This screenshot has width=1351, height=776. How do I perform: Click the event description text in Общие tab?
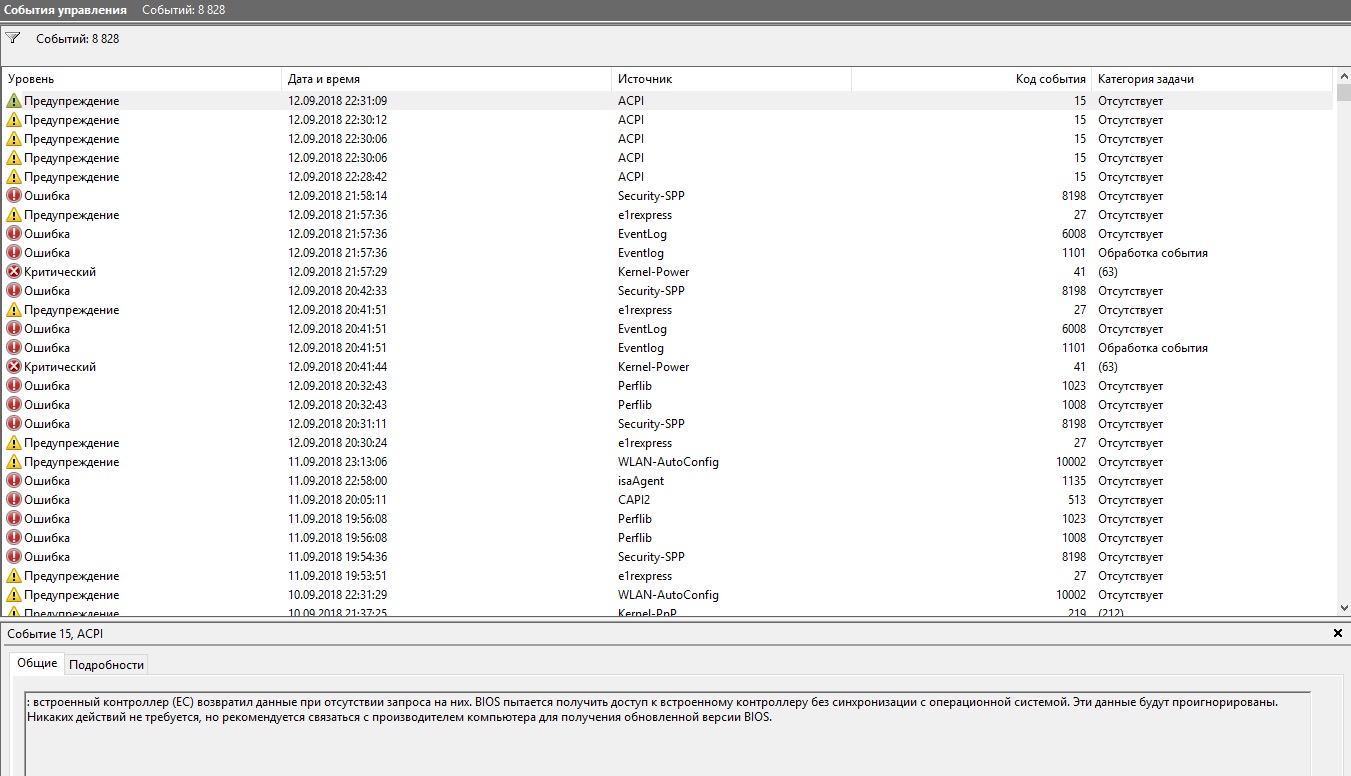tap(652, 709)
